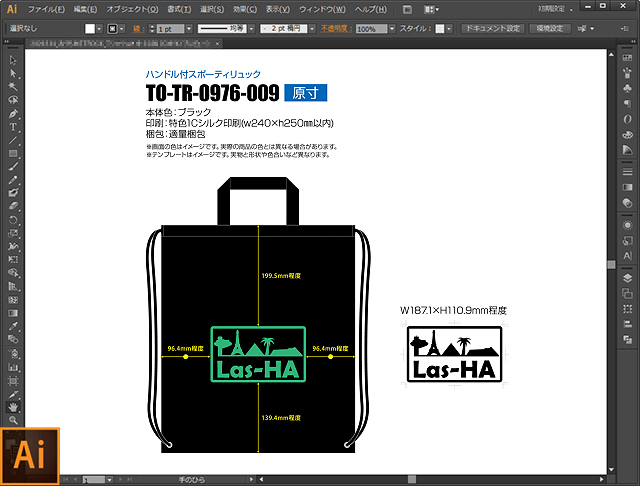Click the 環境設定 button
The width and height of the screenshot is (640, 486).
(548, 29)
